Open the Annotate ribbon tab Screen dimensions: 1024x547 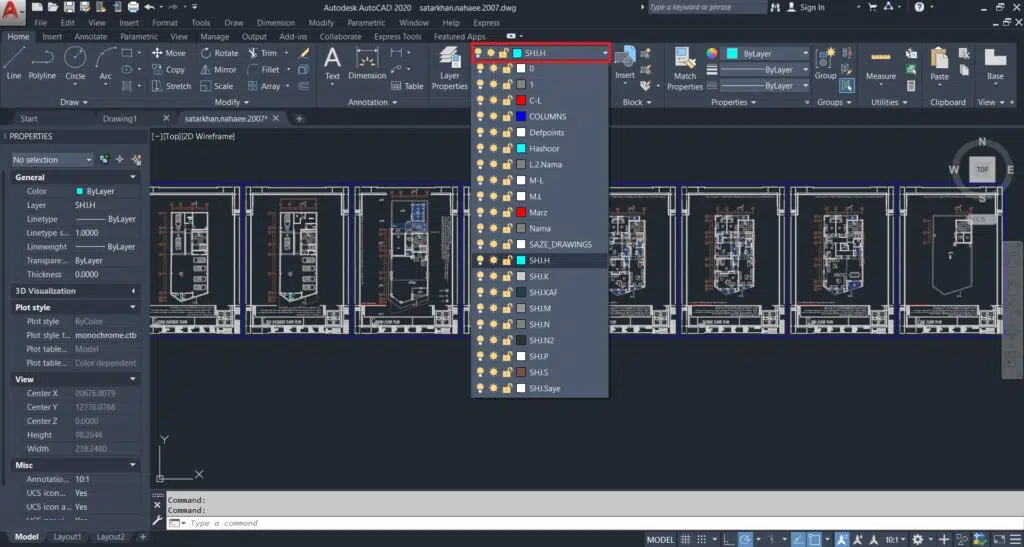coord(91,37)
